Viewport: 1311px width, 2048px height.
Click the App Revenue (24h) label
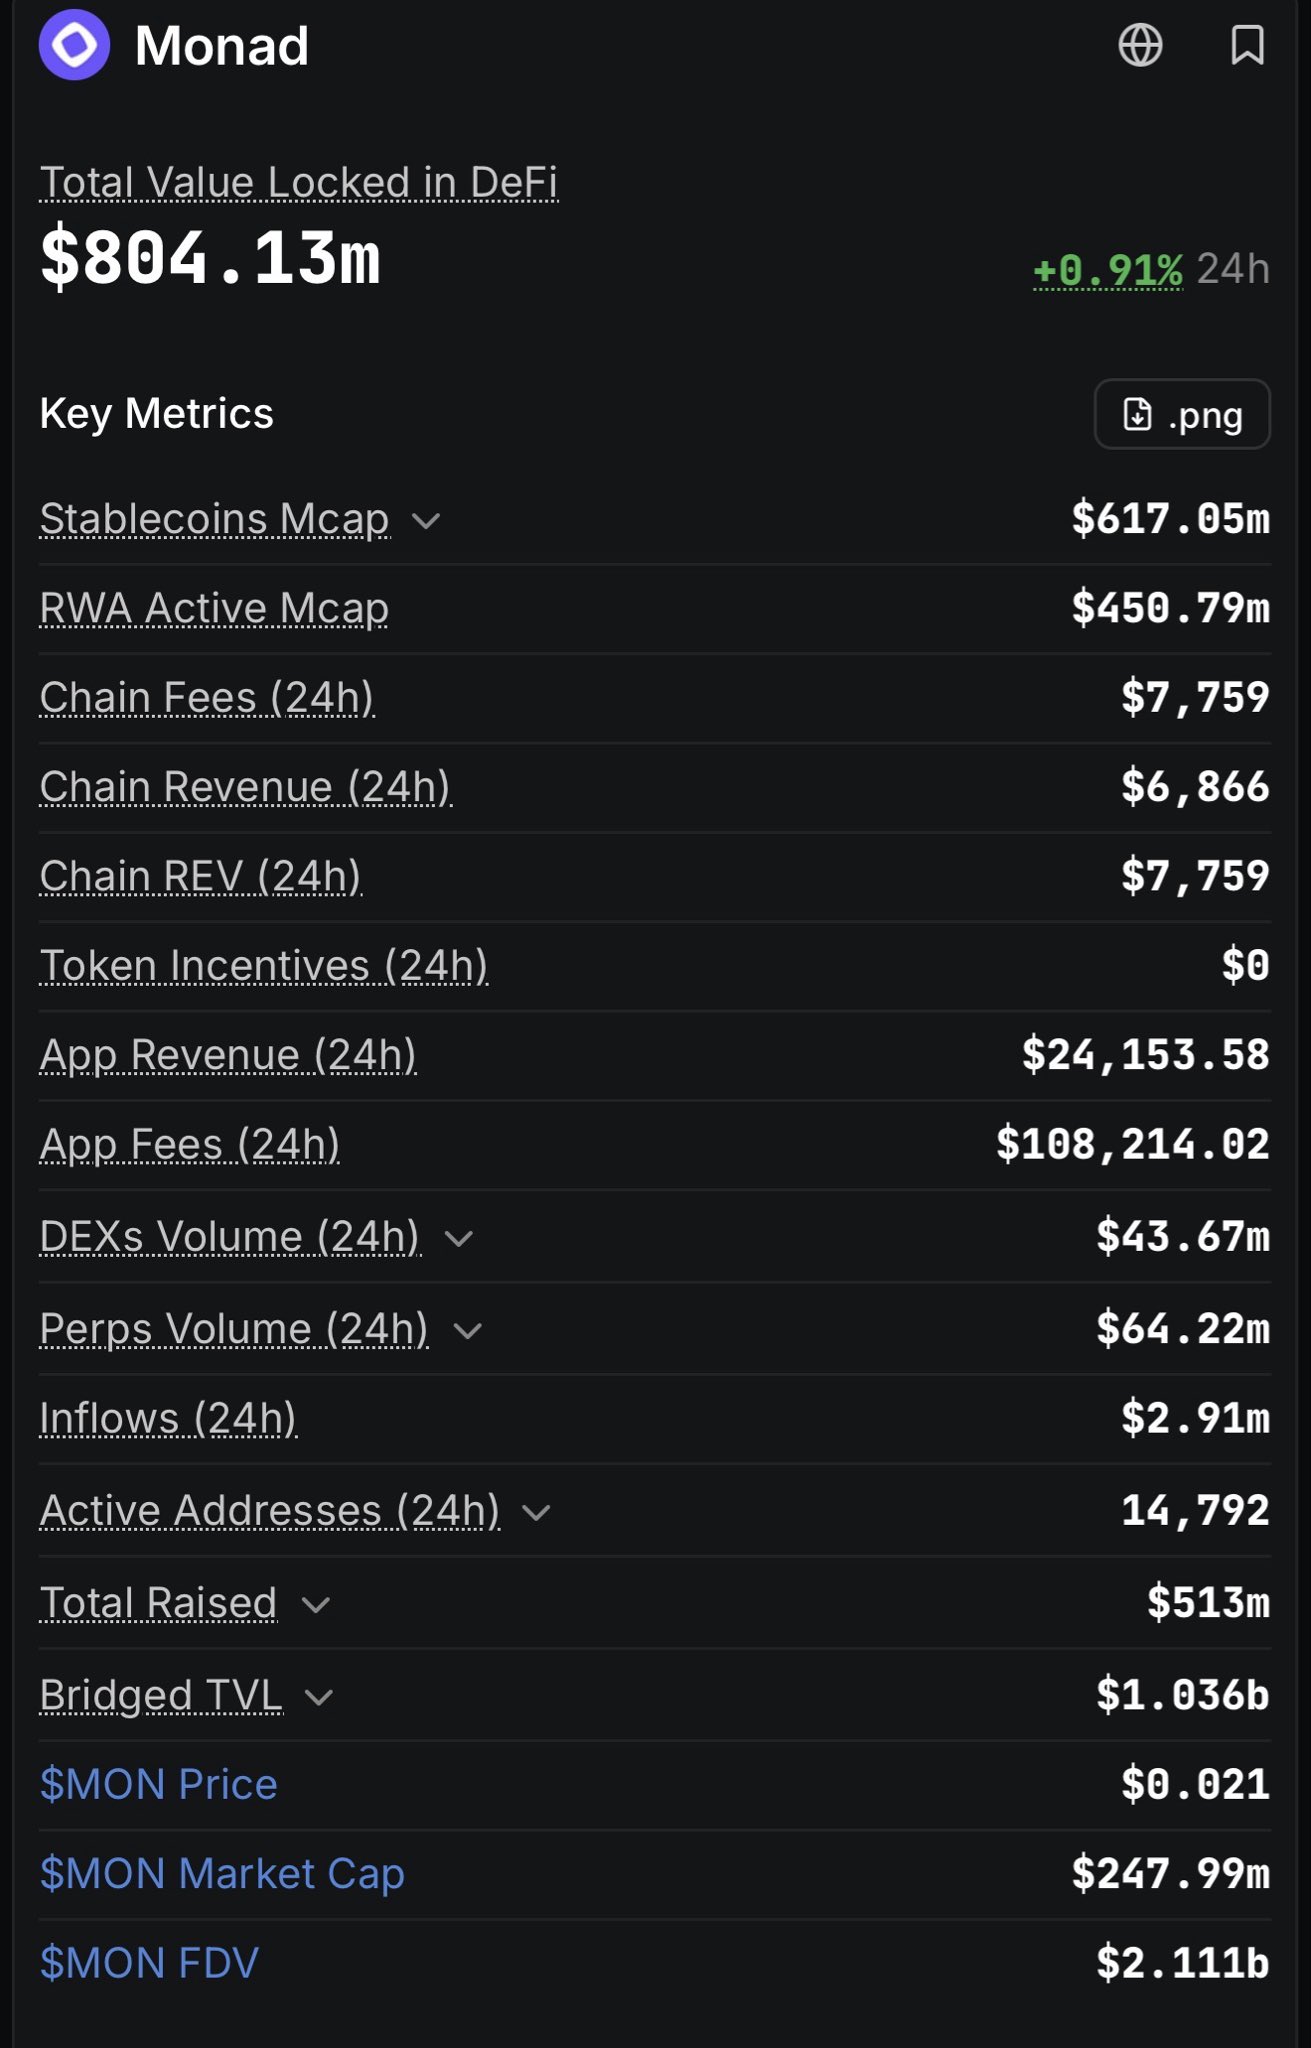coord(228,1056)
